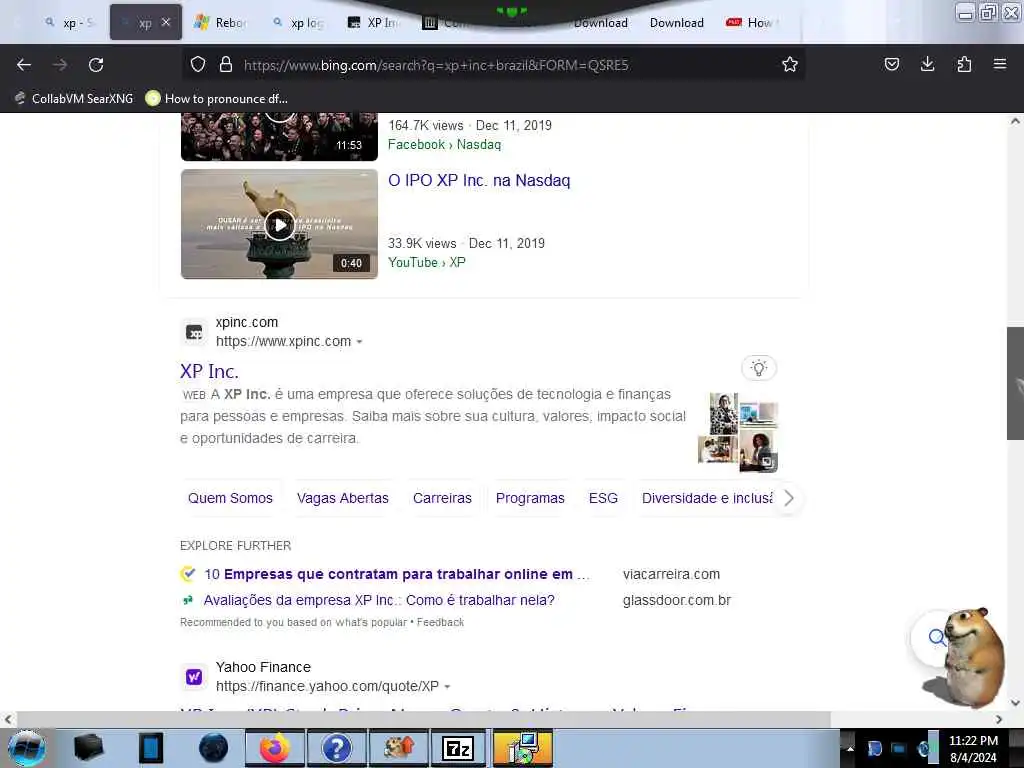This screenshot has height=768, width=1024.
Task: Click the horizontal scrollbar thumb
Action: pos(423,719)
